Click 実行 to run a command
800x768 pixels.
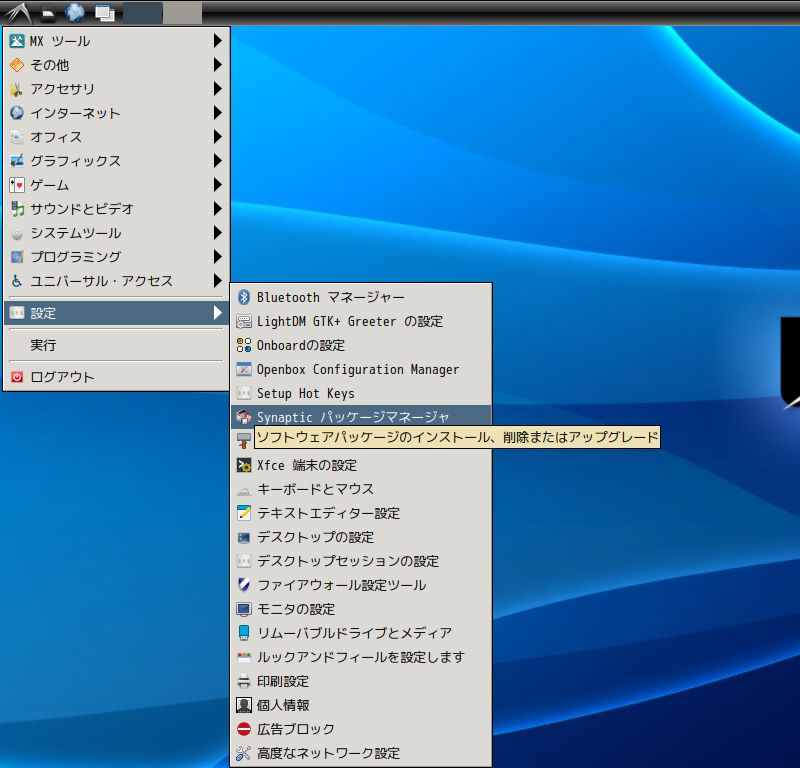(100, 343)
